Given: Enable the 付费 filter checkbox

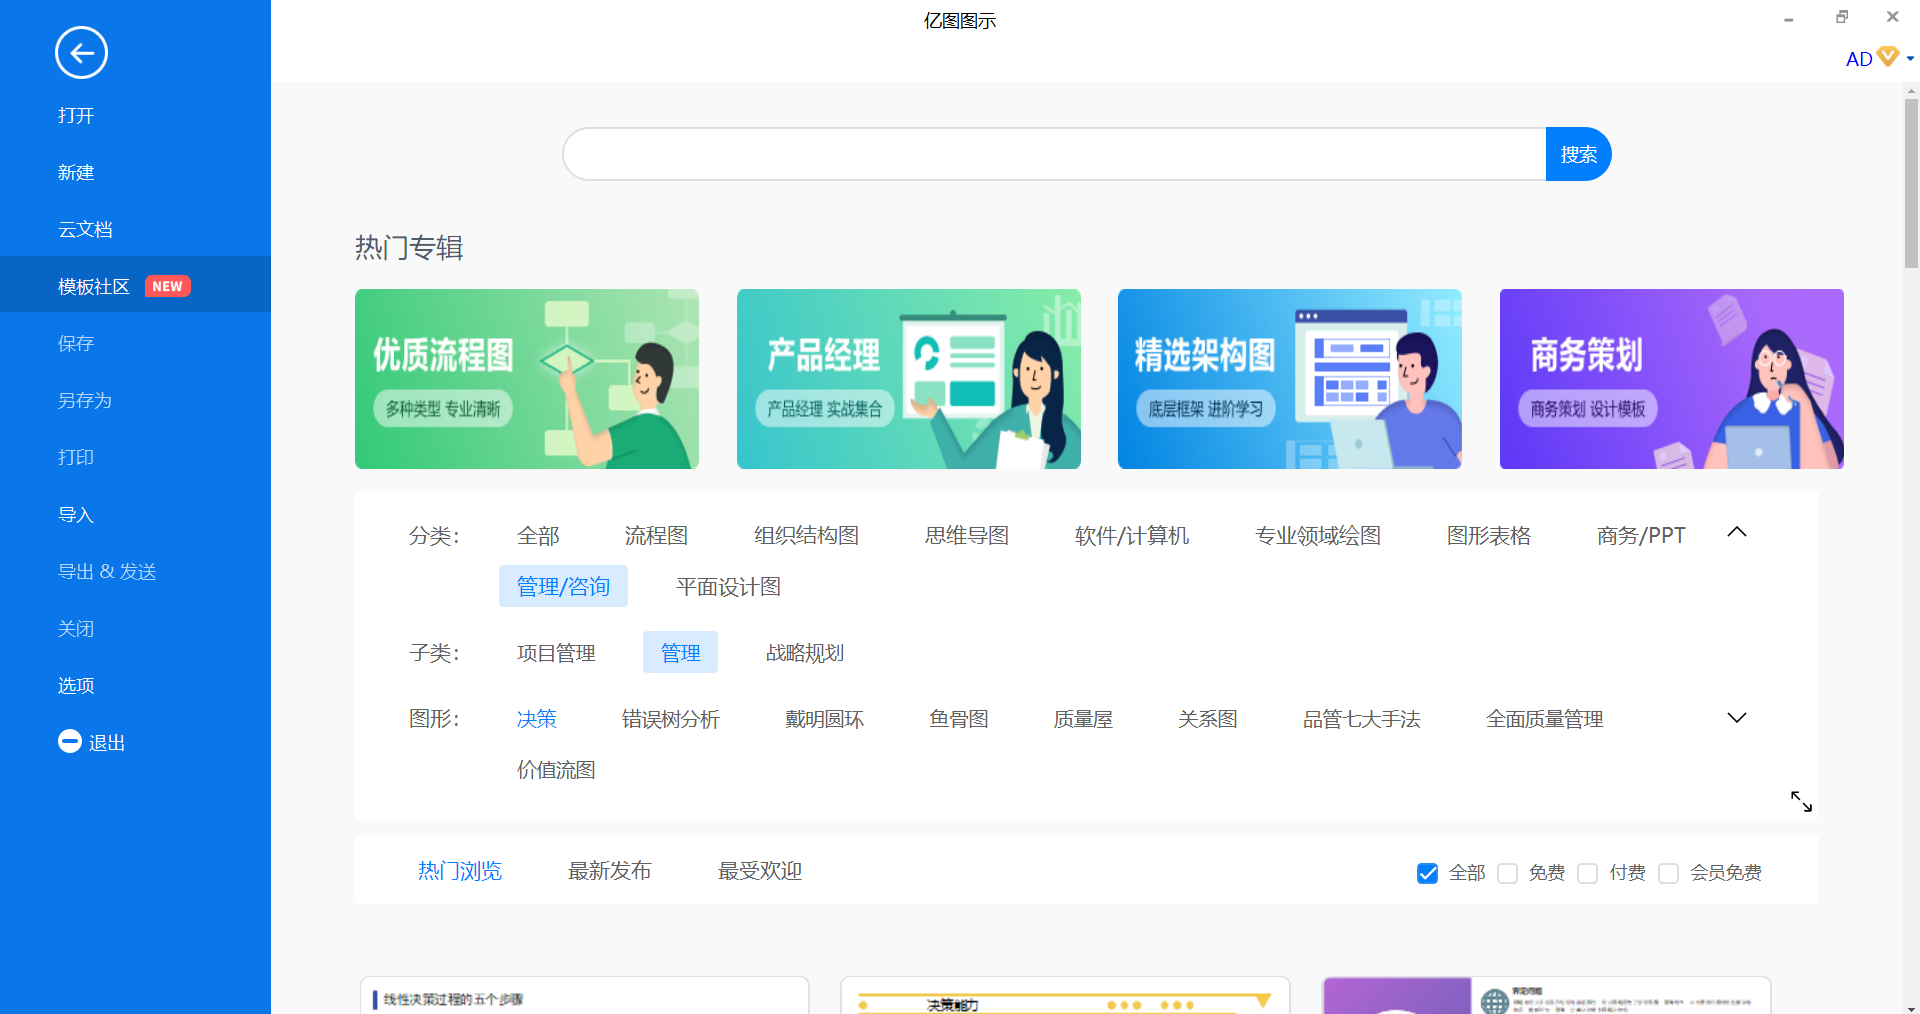Looking at the screenshot, I should 1588,873.
